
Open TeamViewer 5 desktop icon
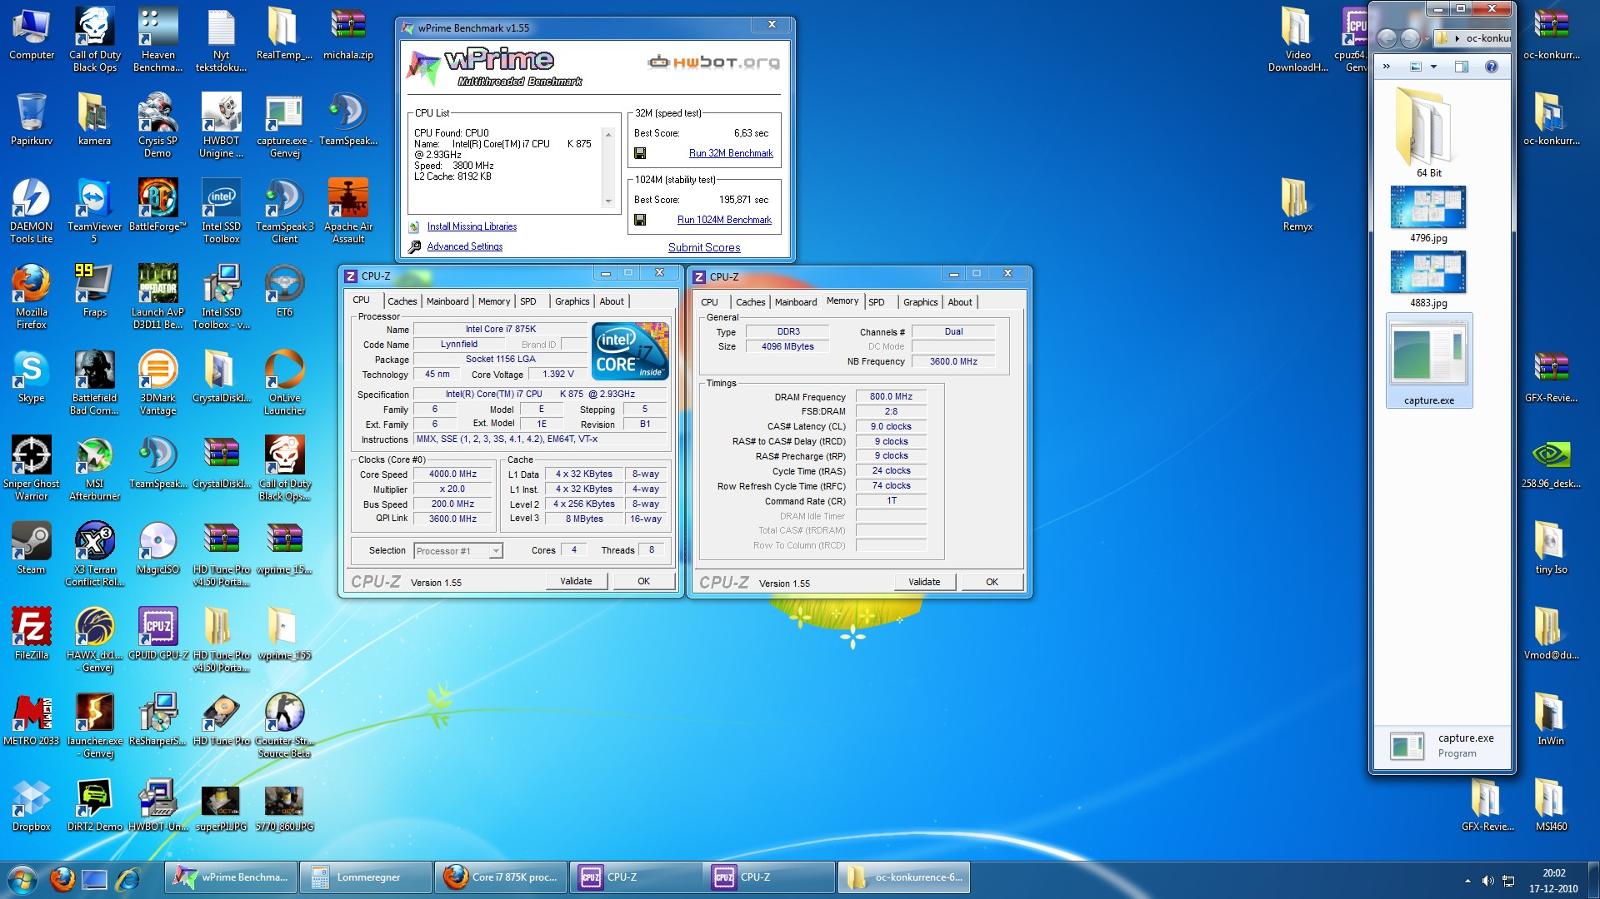coord(95,211)
